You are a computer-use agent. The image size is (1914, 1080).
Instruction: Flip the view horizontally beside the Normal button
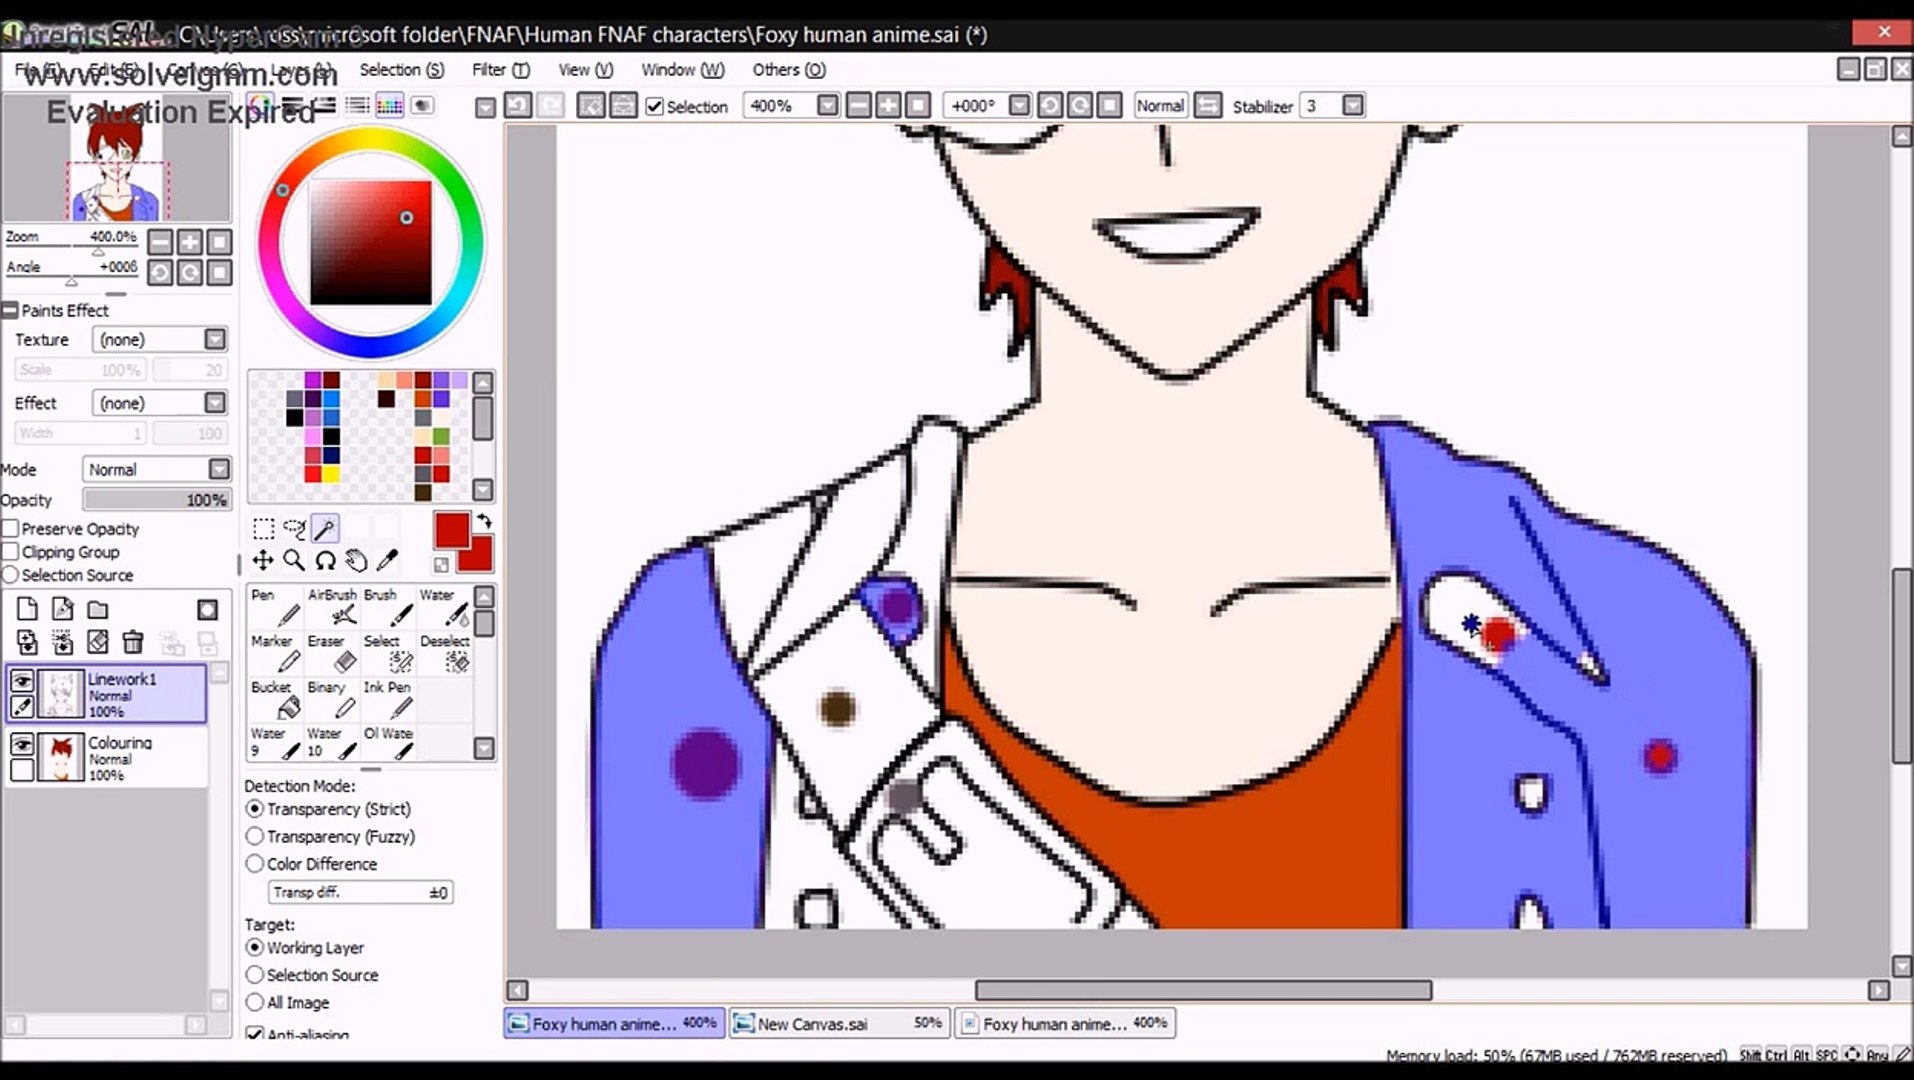tap(1208, 105)
